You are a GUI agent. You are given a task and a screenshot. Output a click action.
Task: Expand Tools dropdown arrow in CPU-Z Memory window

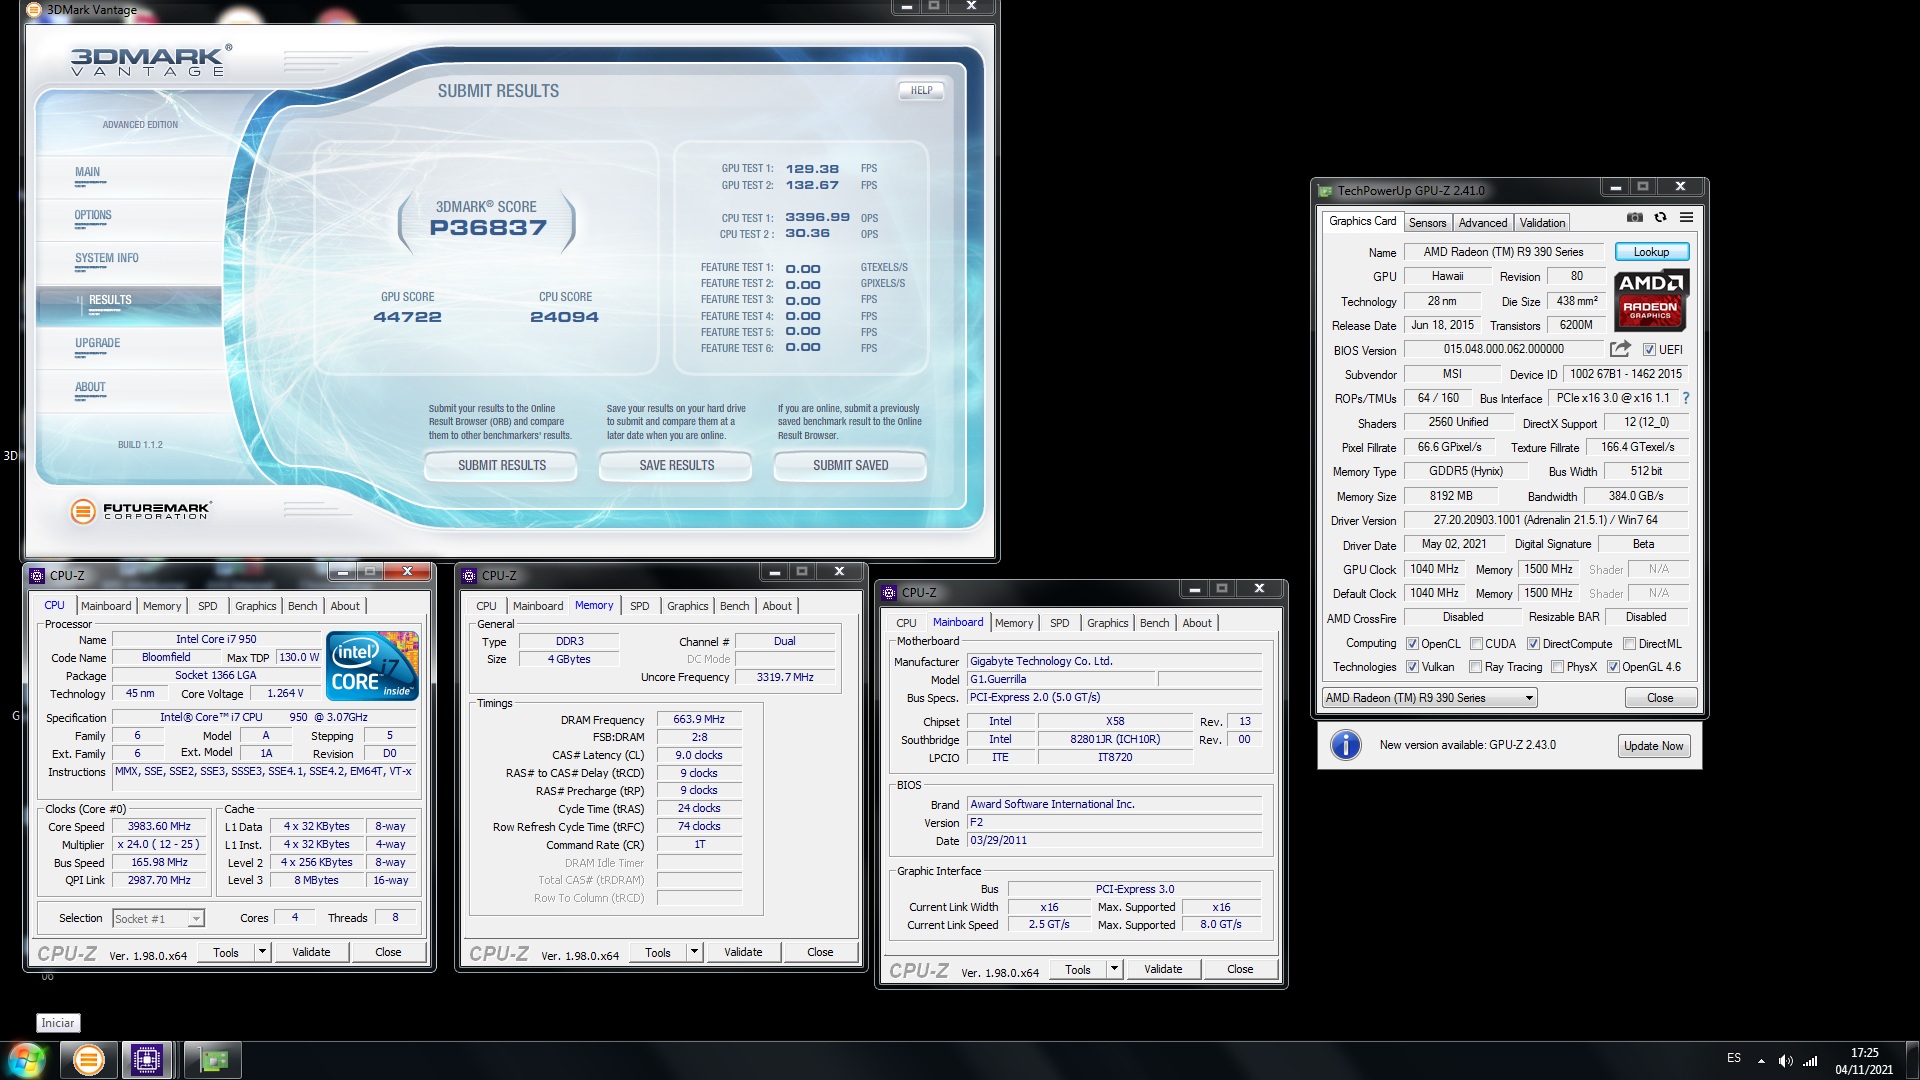tap(694, 952)
